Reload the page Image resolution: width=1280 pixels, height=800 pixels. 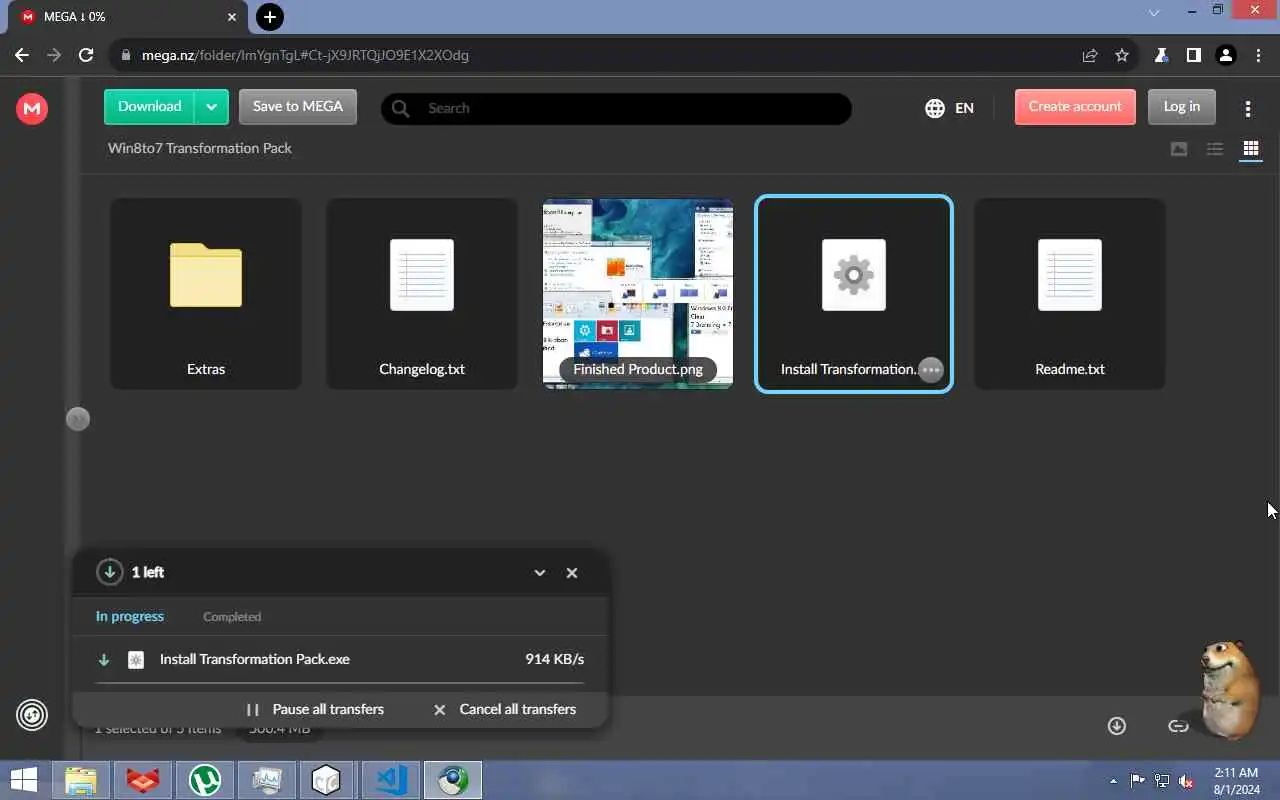[x=86, y=55]
